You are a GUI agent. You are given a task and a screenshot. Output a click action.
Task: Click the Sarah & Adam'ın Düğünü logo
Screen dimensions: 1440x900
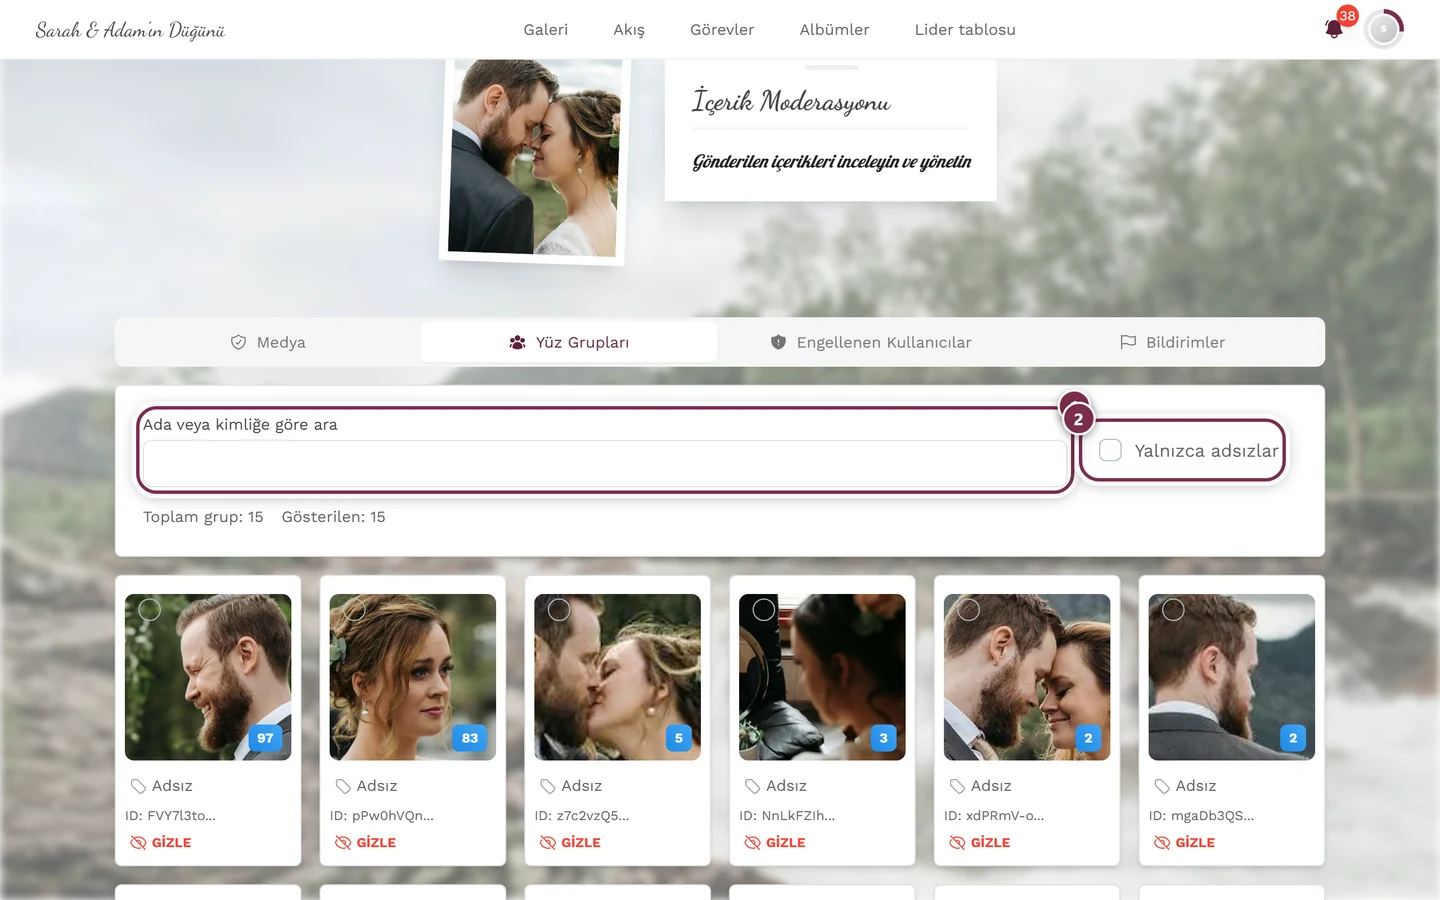click(x=130, y=30)
